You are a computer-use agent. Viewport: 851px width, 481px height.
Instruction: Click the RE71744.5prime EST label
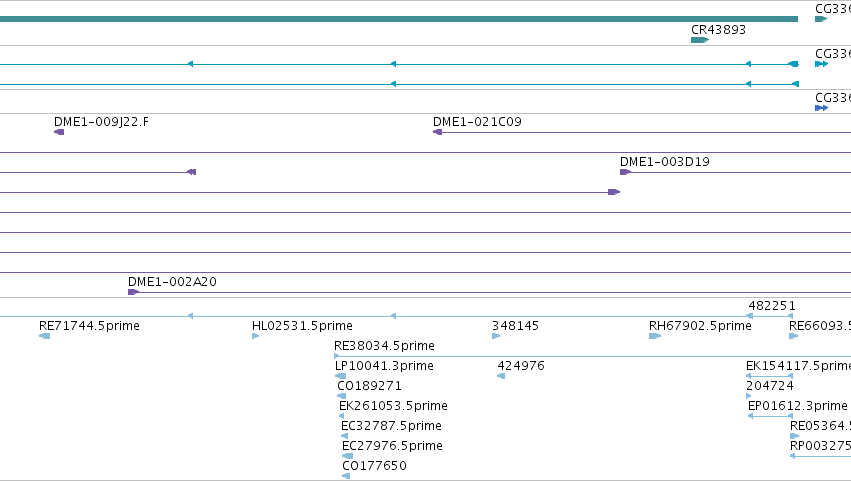click(x=89, y=326)
